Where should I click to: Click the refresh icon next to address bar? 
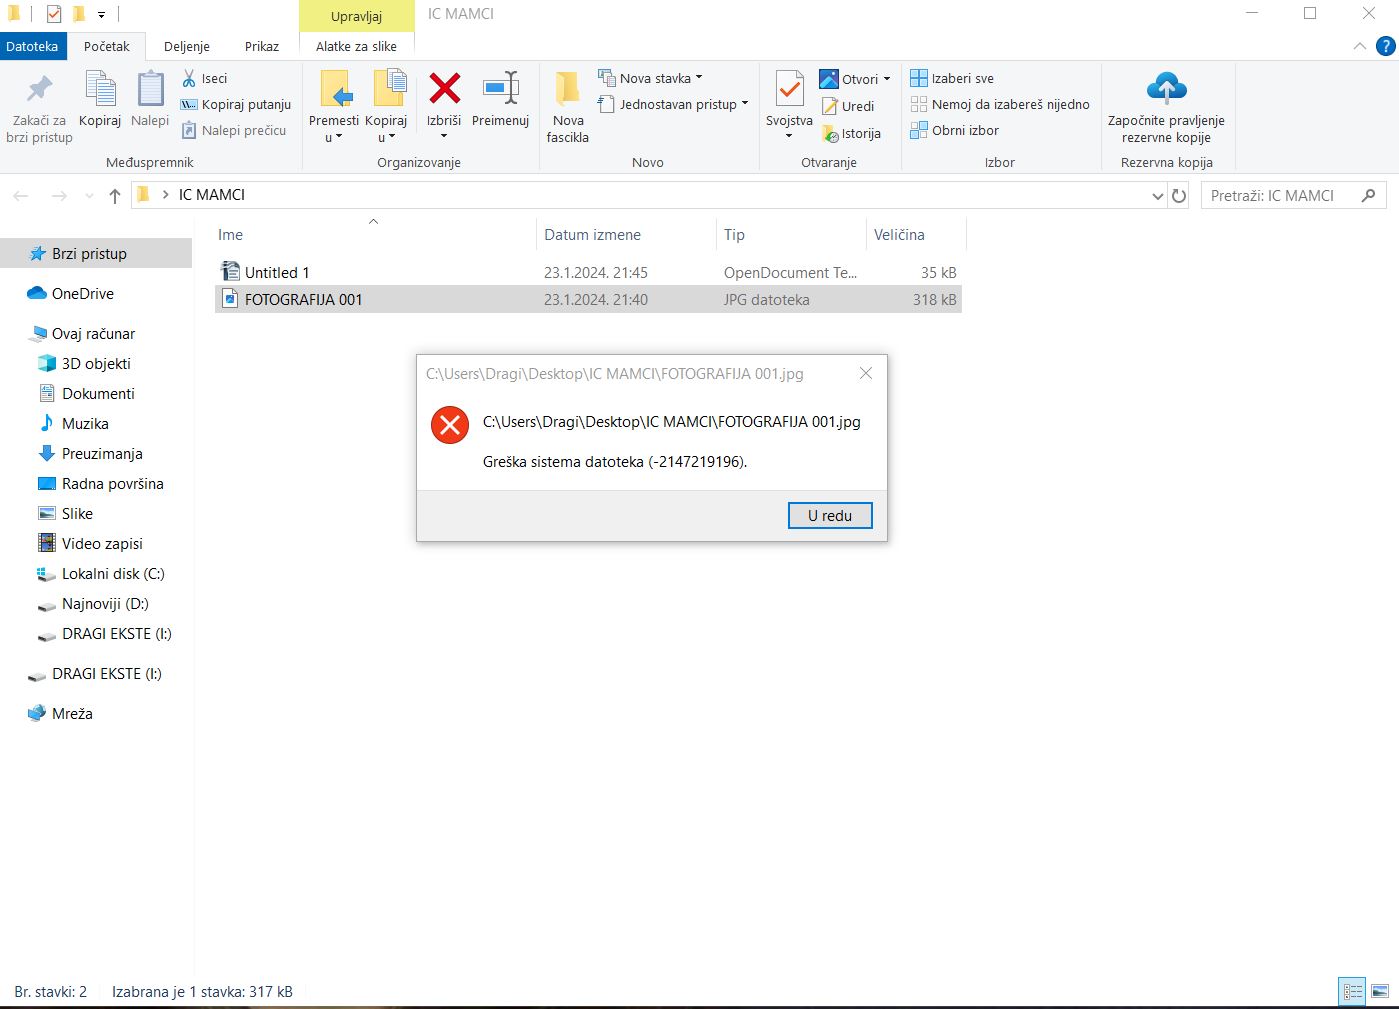tap(1179, 196)
